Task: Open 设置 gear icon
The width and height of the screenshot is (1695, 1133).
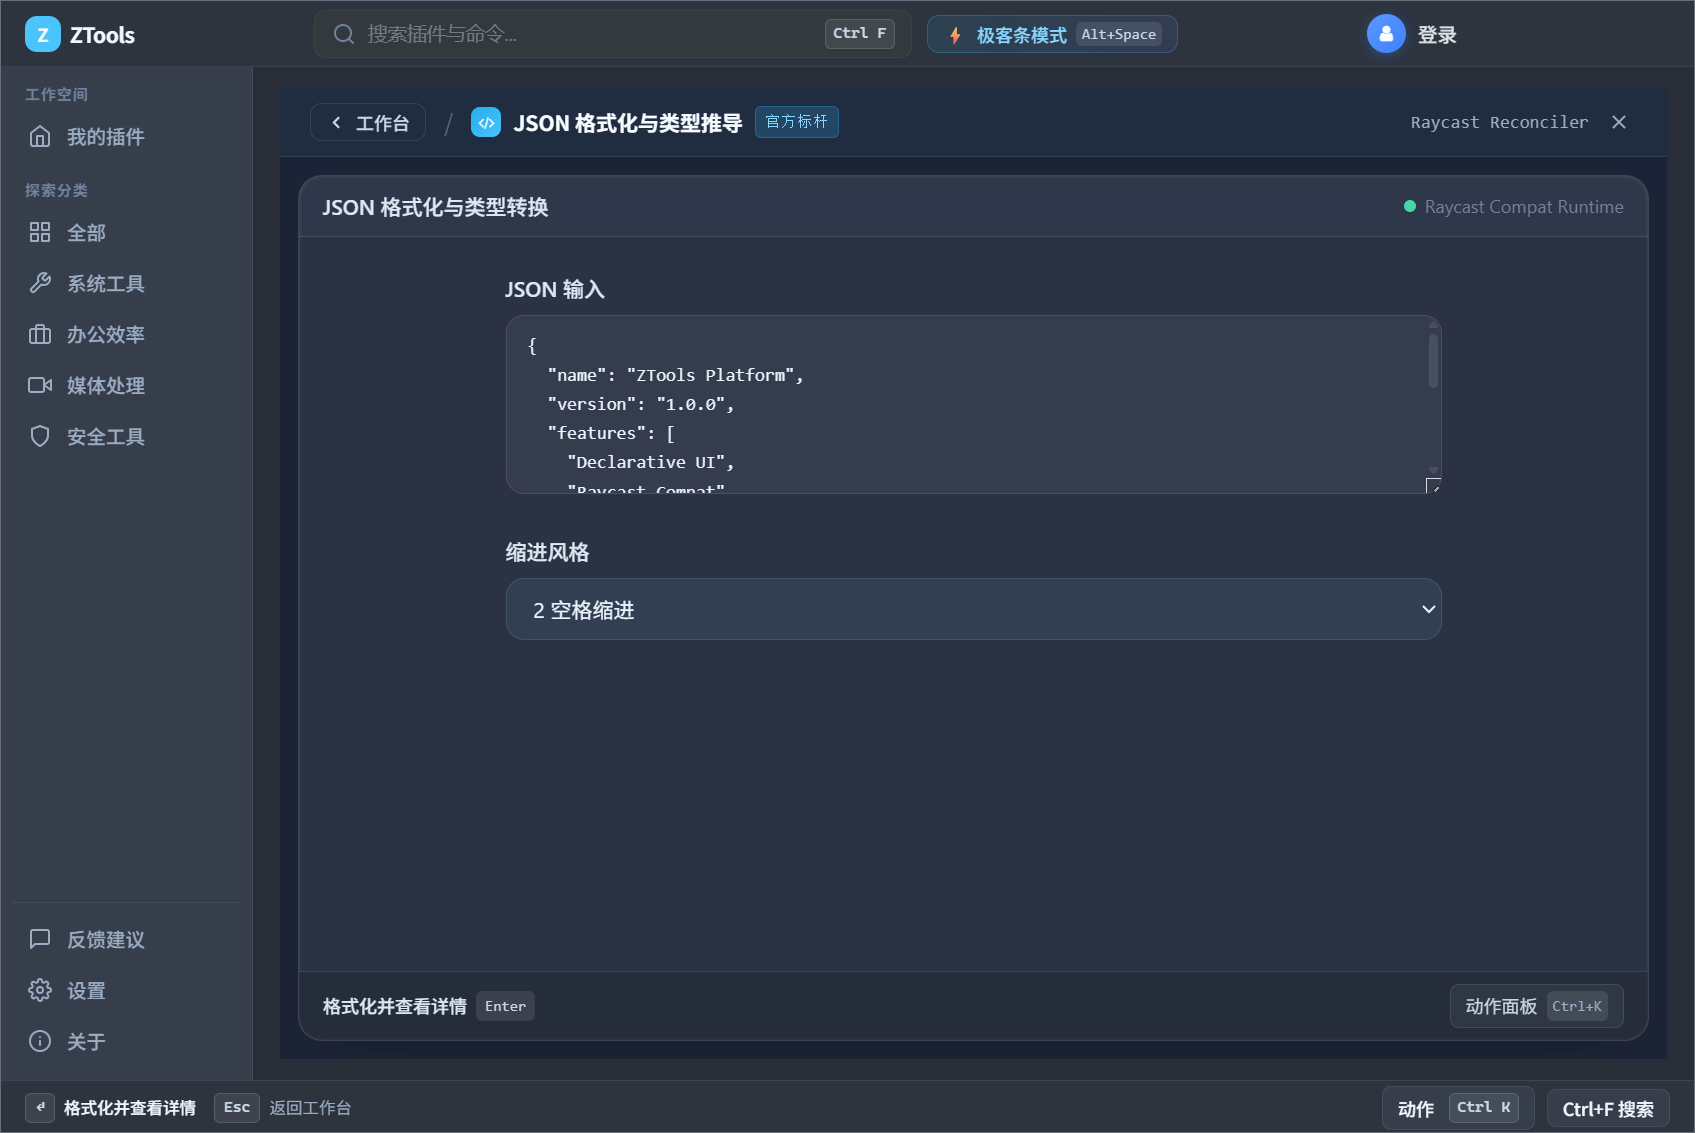Action: (40, 991)
